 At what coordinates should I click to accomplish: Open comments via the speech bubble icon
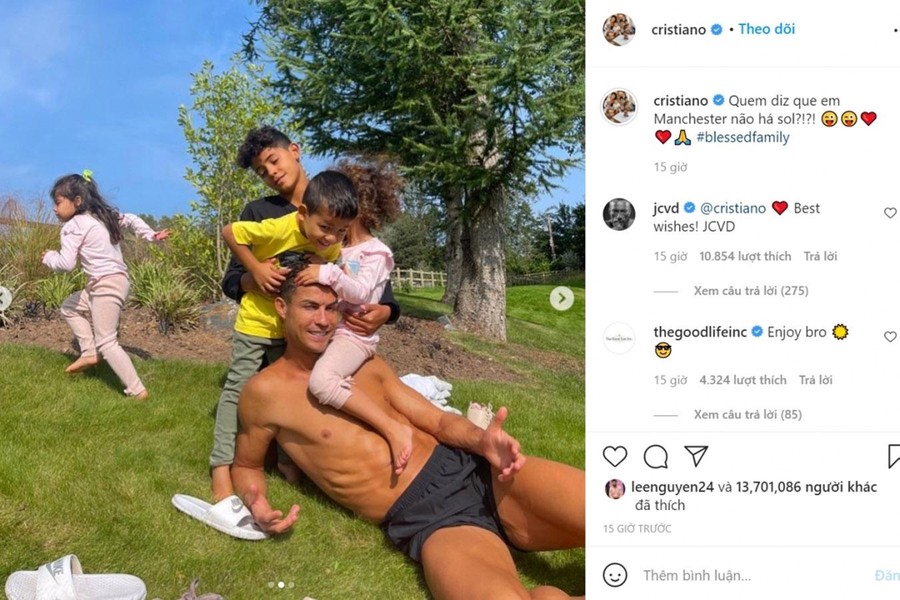point(655,457)
